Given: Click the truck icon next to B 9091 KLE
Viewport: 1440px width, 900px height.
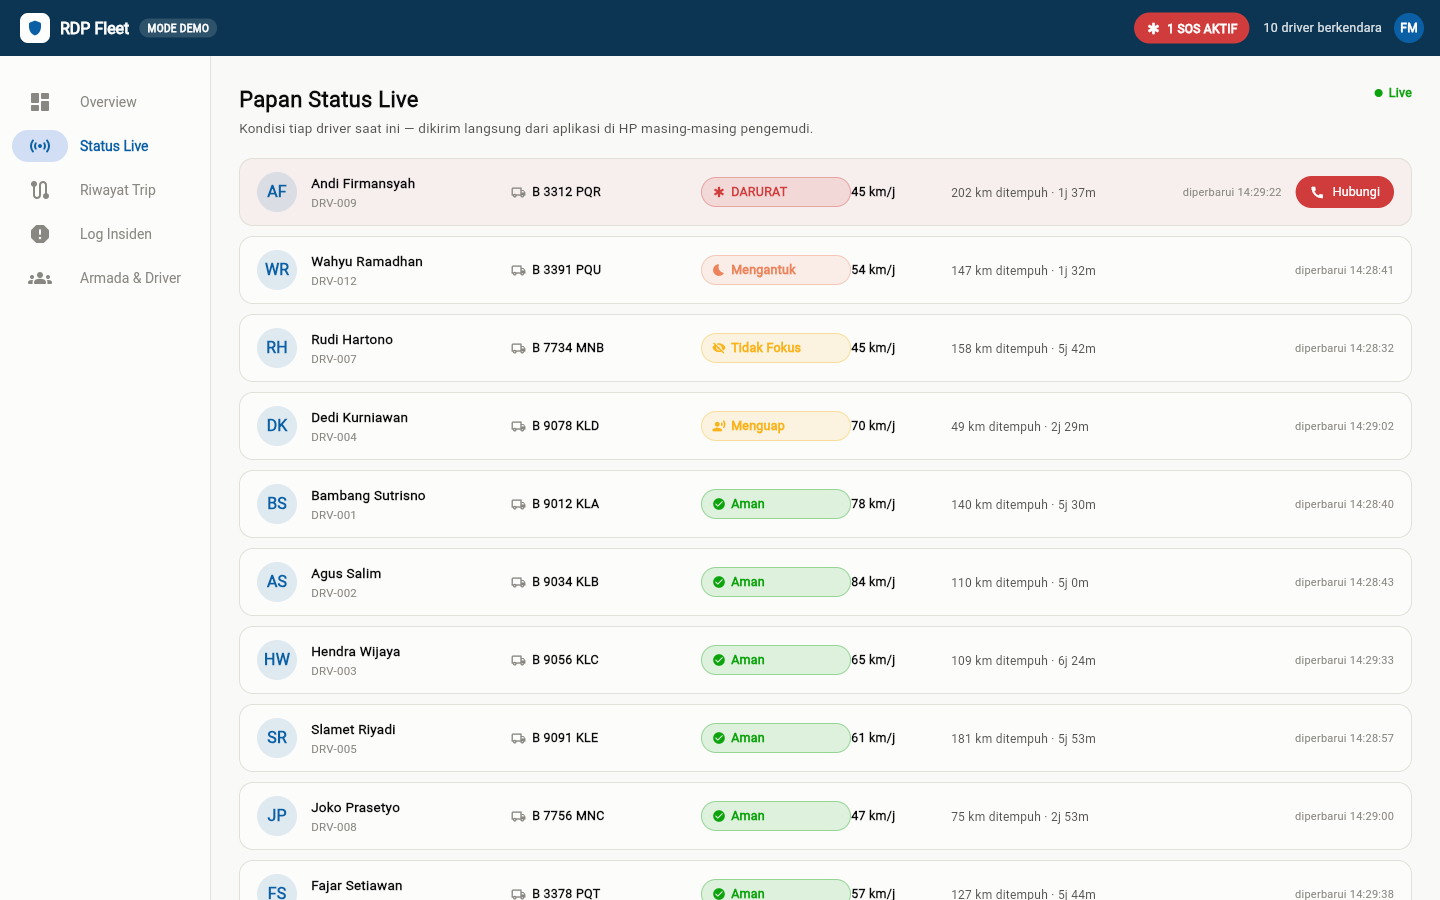Looking at the screenshot, I should click(x=518, y=738).
